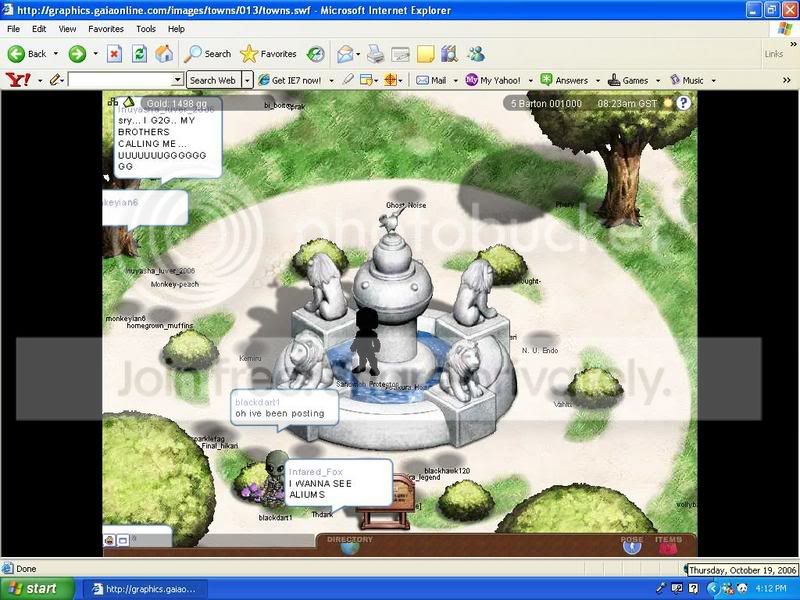Screen dimensions: 800x600
Task: Click the Get IE7 now! button
Action: point(290,81)
